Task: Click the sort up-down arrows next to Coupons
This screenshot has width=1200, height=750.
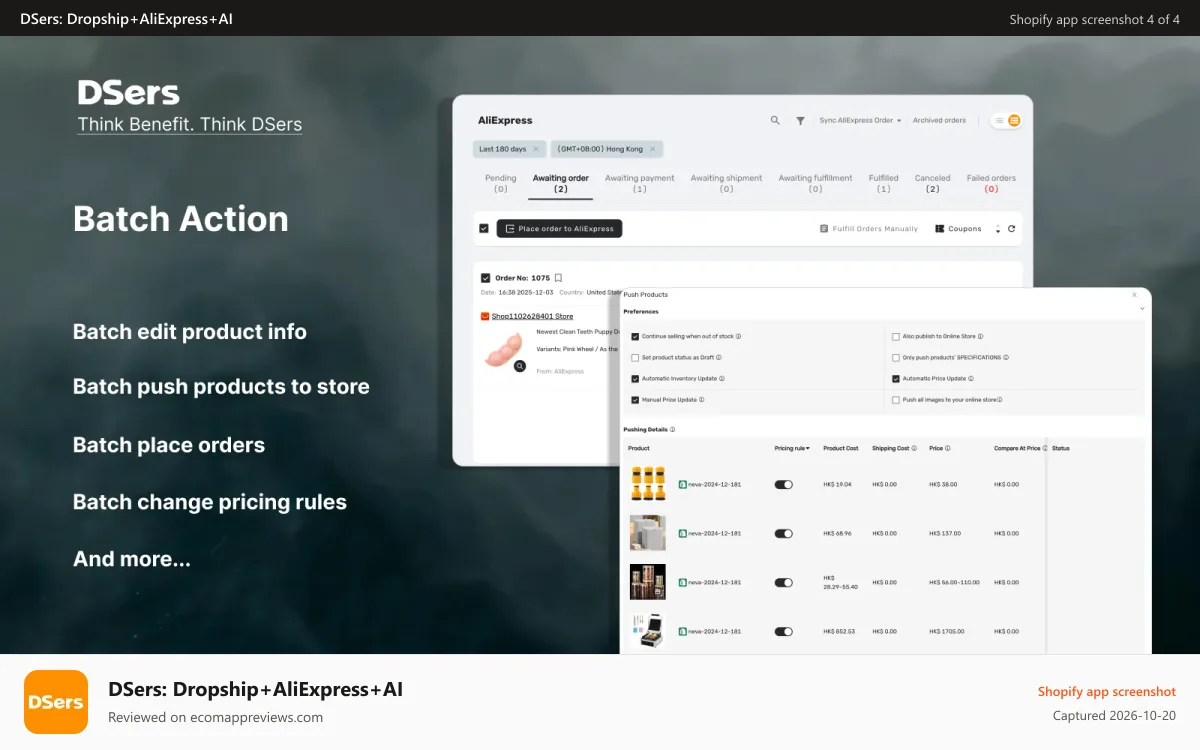Action: (x=997, y=229)
